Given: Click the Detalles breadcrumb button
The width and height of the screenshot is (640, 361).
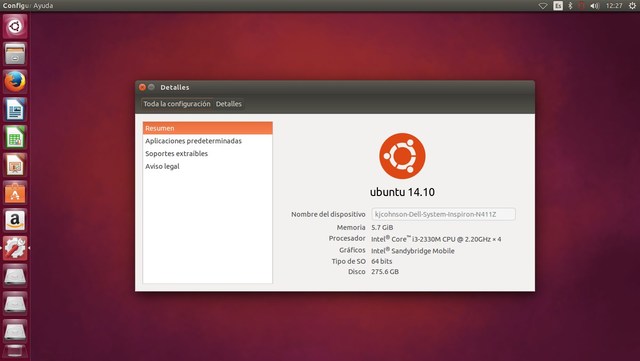Looking at the screenshot, I should (229, 104).
